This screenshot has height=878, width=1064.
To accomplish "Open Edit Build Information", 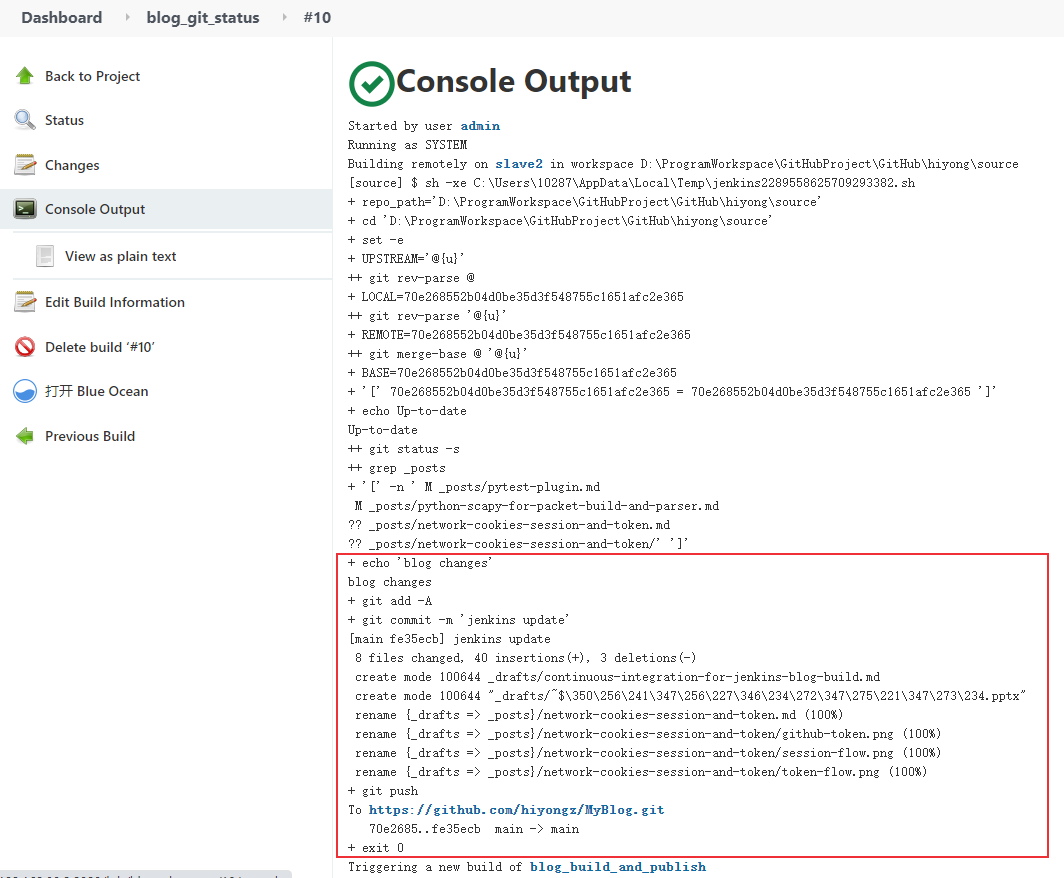I will [115, 302].
